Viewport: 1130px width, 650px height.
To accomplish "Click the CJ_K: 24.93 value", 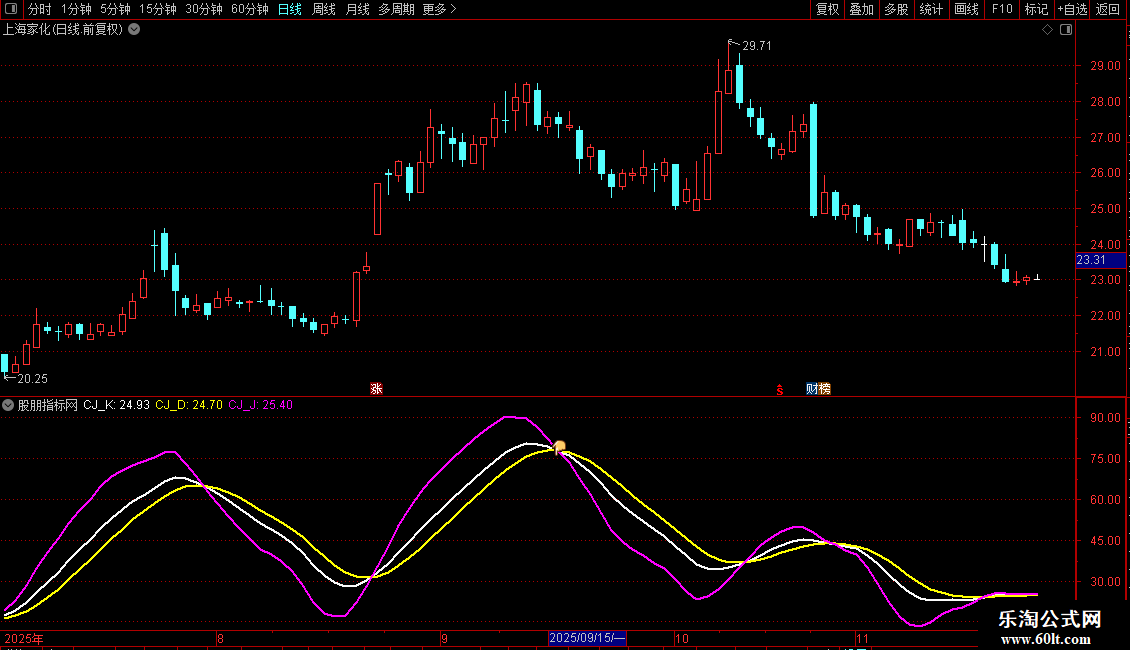I will [x=117, y=405].
